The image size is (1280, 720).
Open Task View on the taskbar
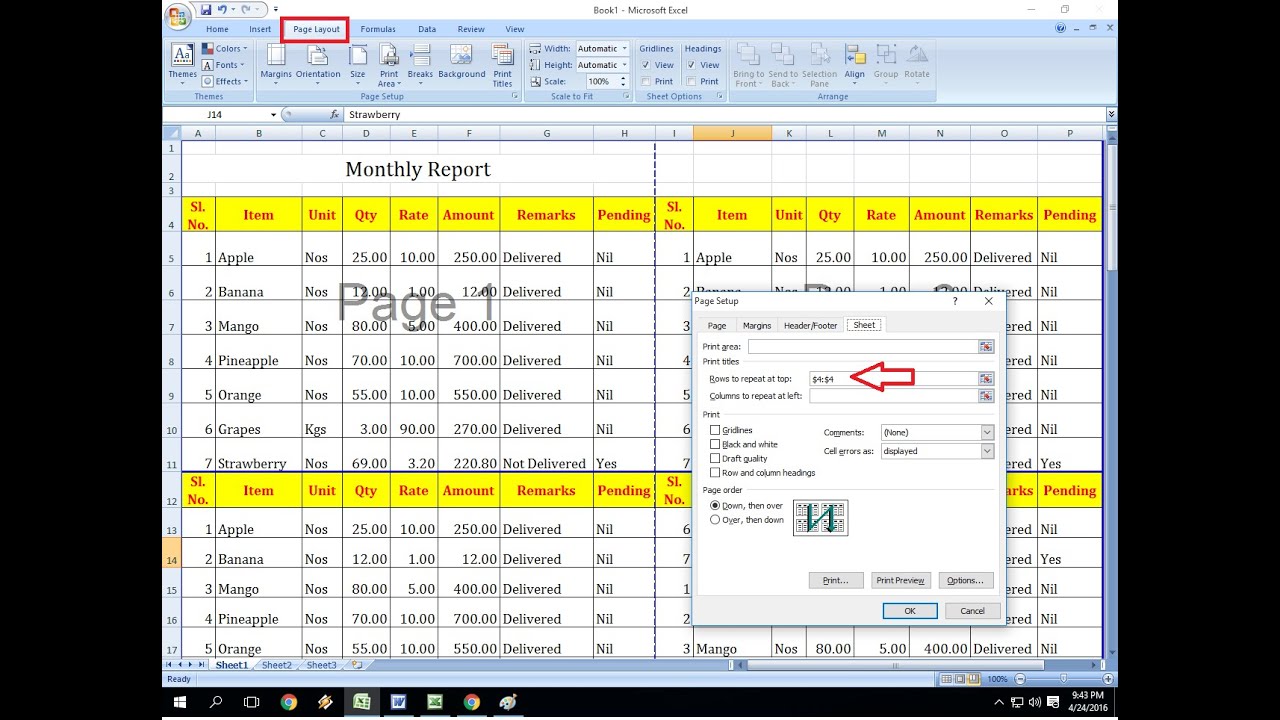tap(252, 702)
